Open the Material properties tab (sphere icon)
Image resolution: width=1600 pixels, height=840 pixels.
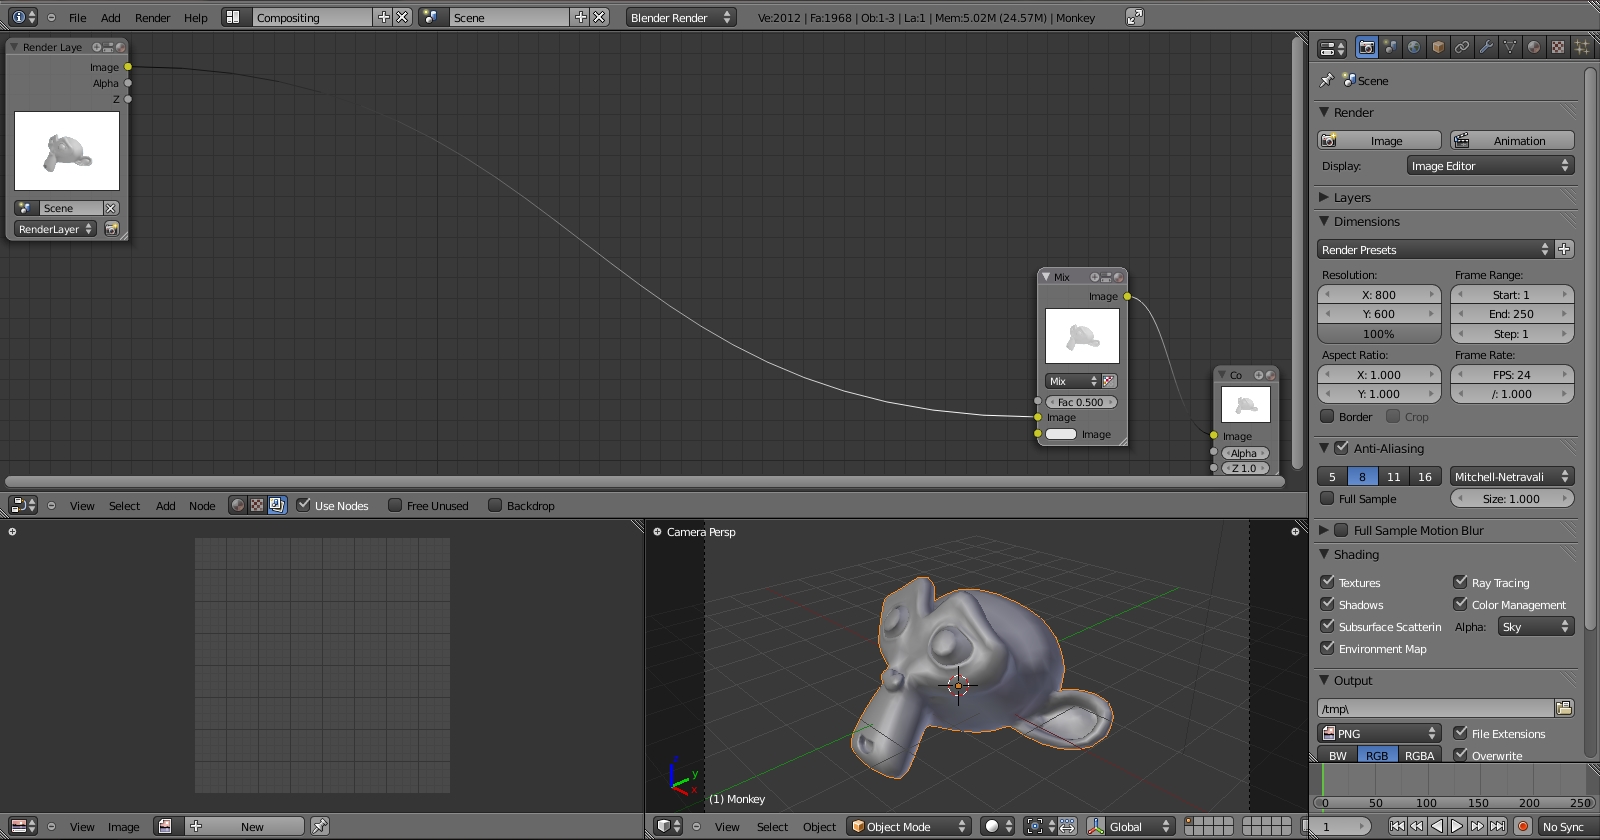point(1534,47)
